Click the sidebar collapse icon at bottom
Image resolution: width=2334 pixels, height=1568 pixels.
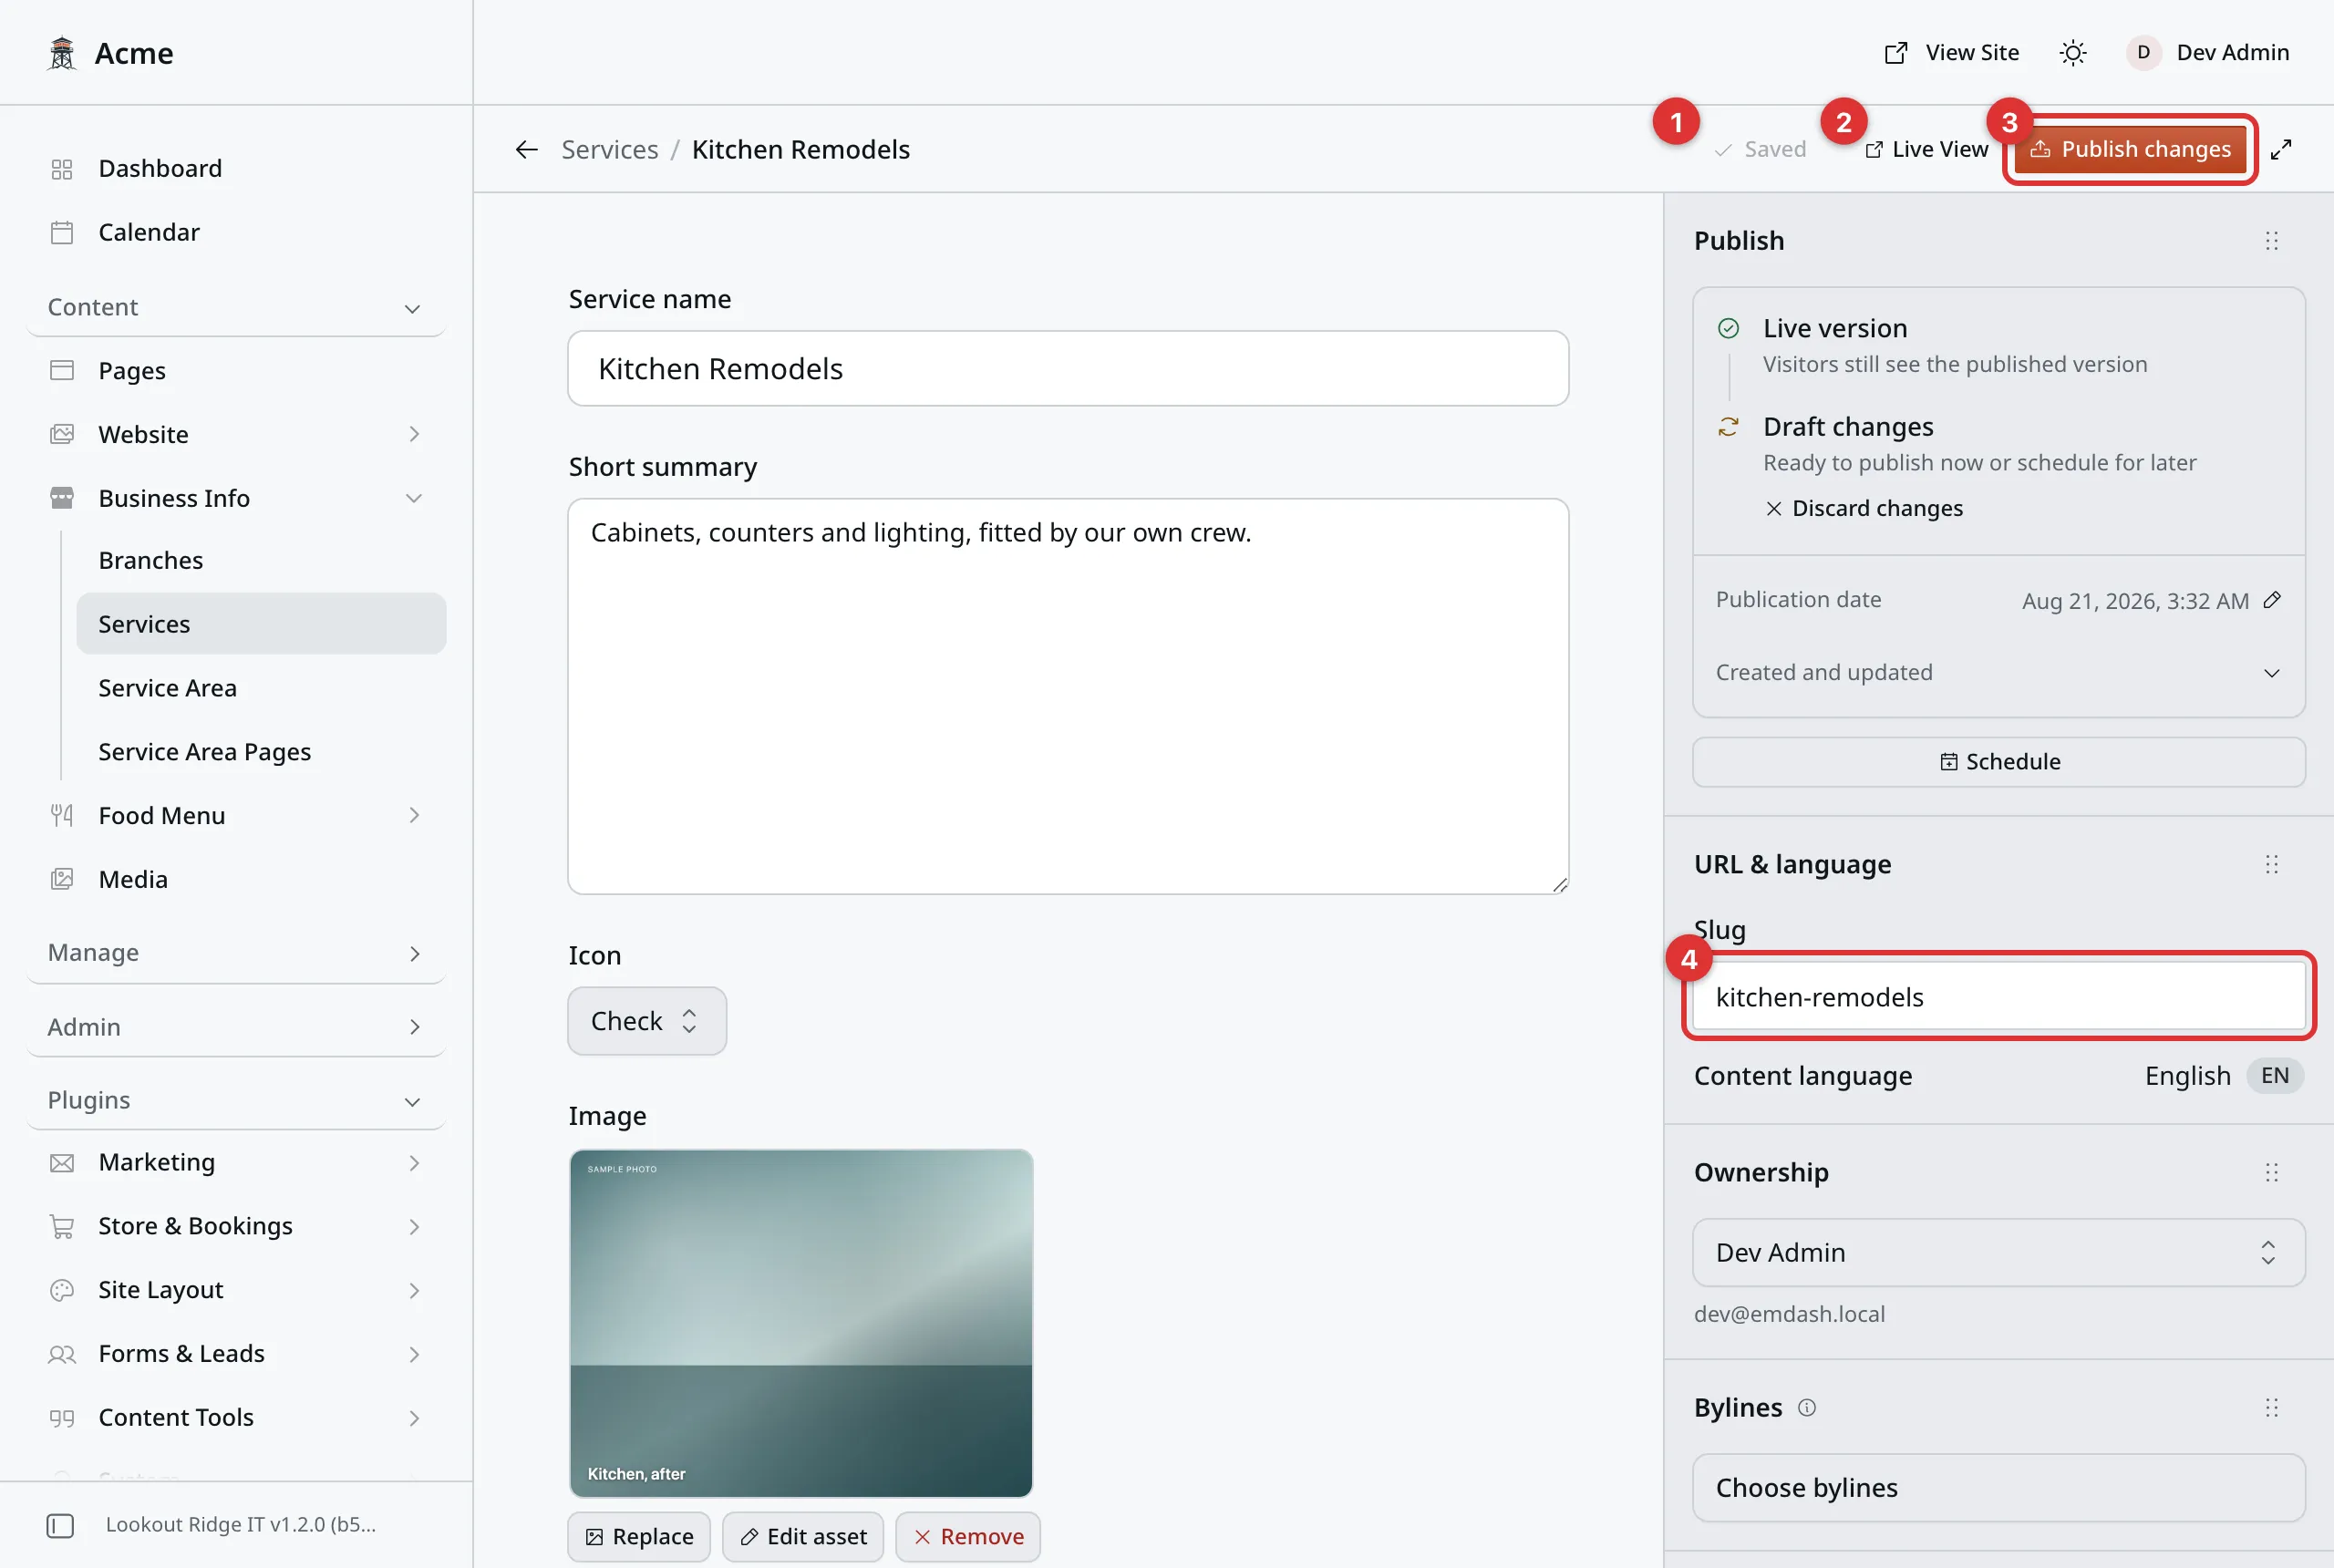pyautogui.click(x=60, y=1525)
